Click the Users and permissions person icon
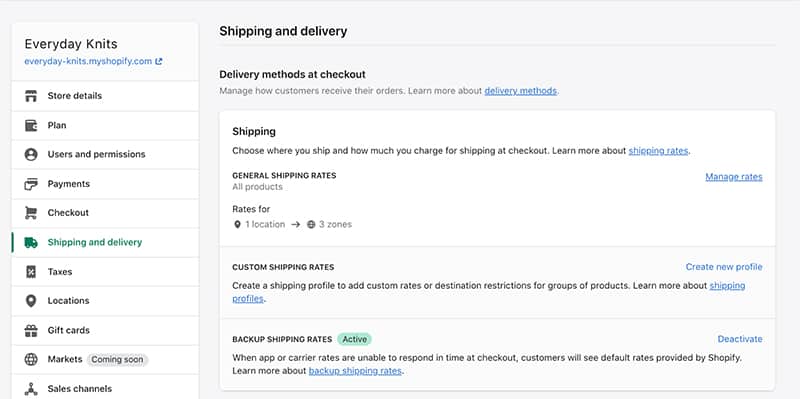The height and width of the screenshot is (399, 800). pos(31,155)
